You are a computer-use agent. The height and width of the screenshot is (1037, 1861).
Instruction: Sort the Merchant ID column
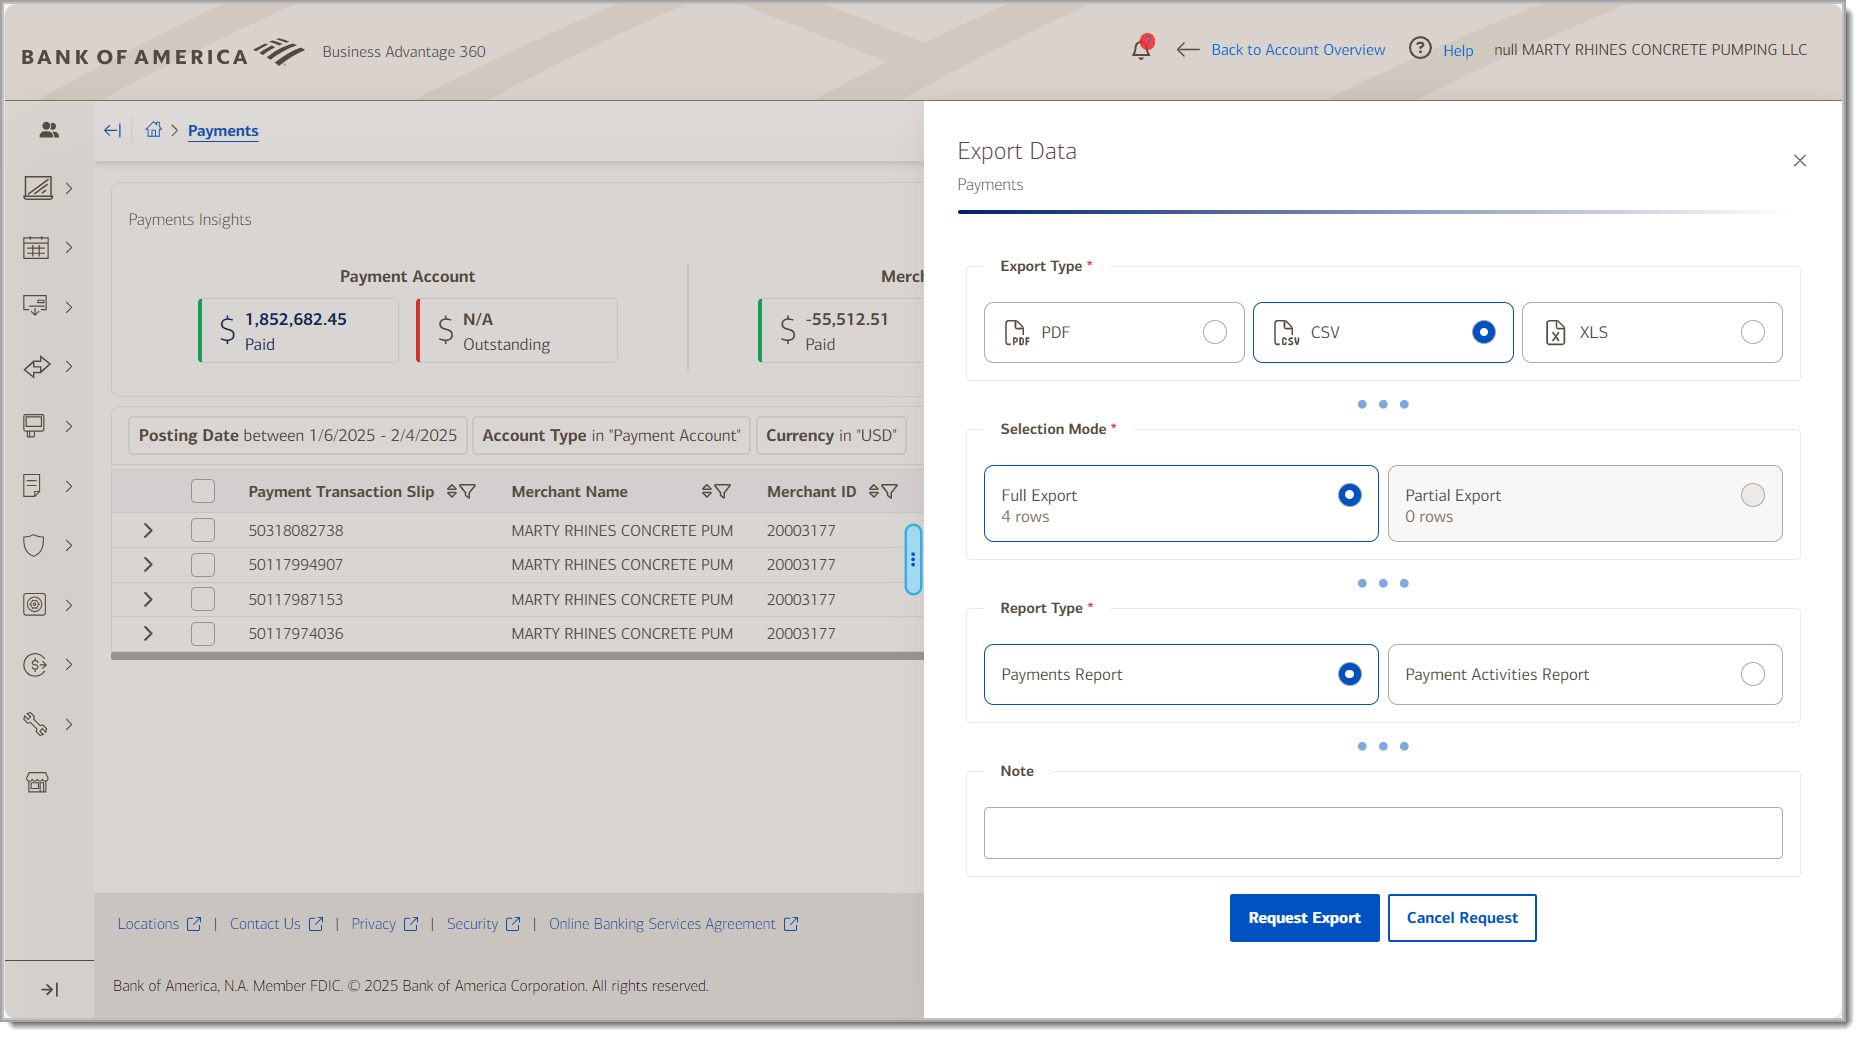point(874,491)
